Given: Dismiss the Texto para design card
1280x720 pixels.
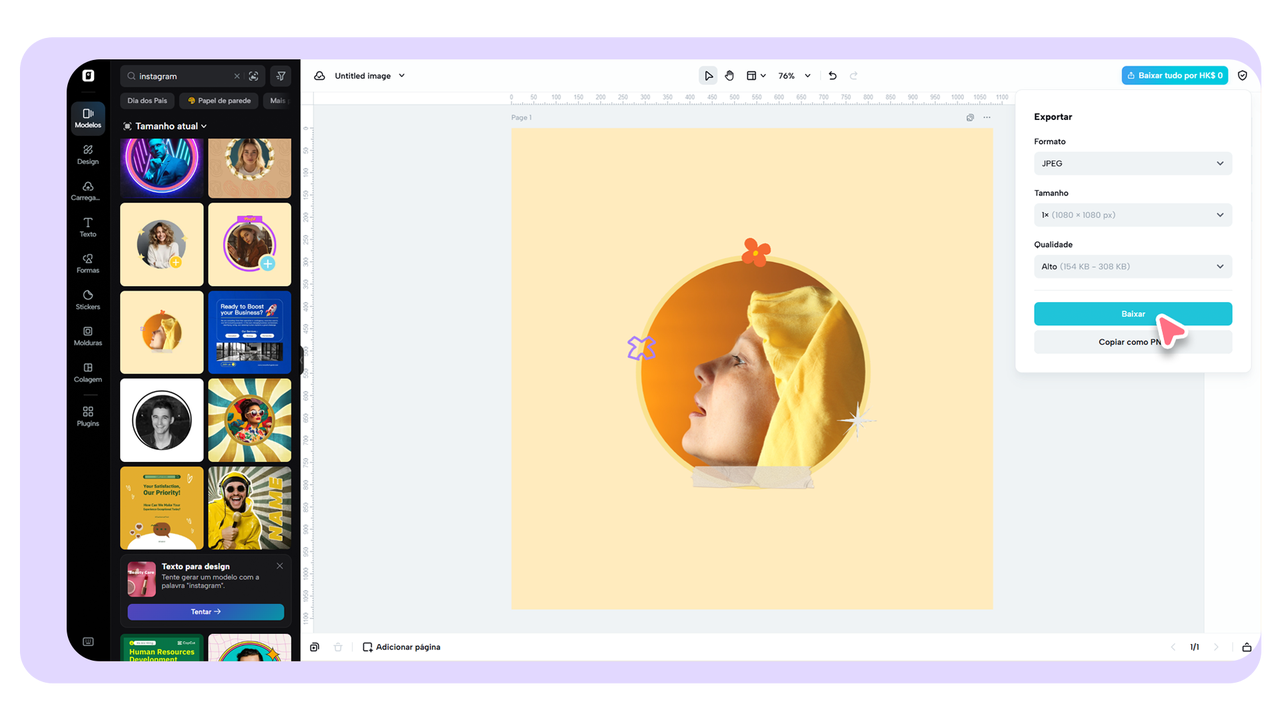Looking at the screenshot, I should pyautogui.click(x=280, y=566).
